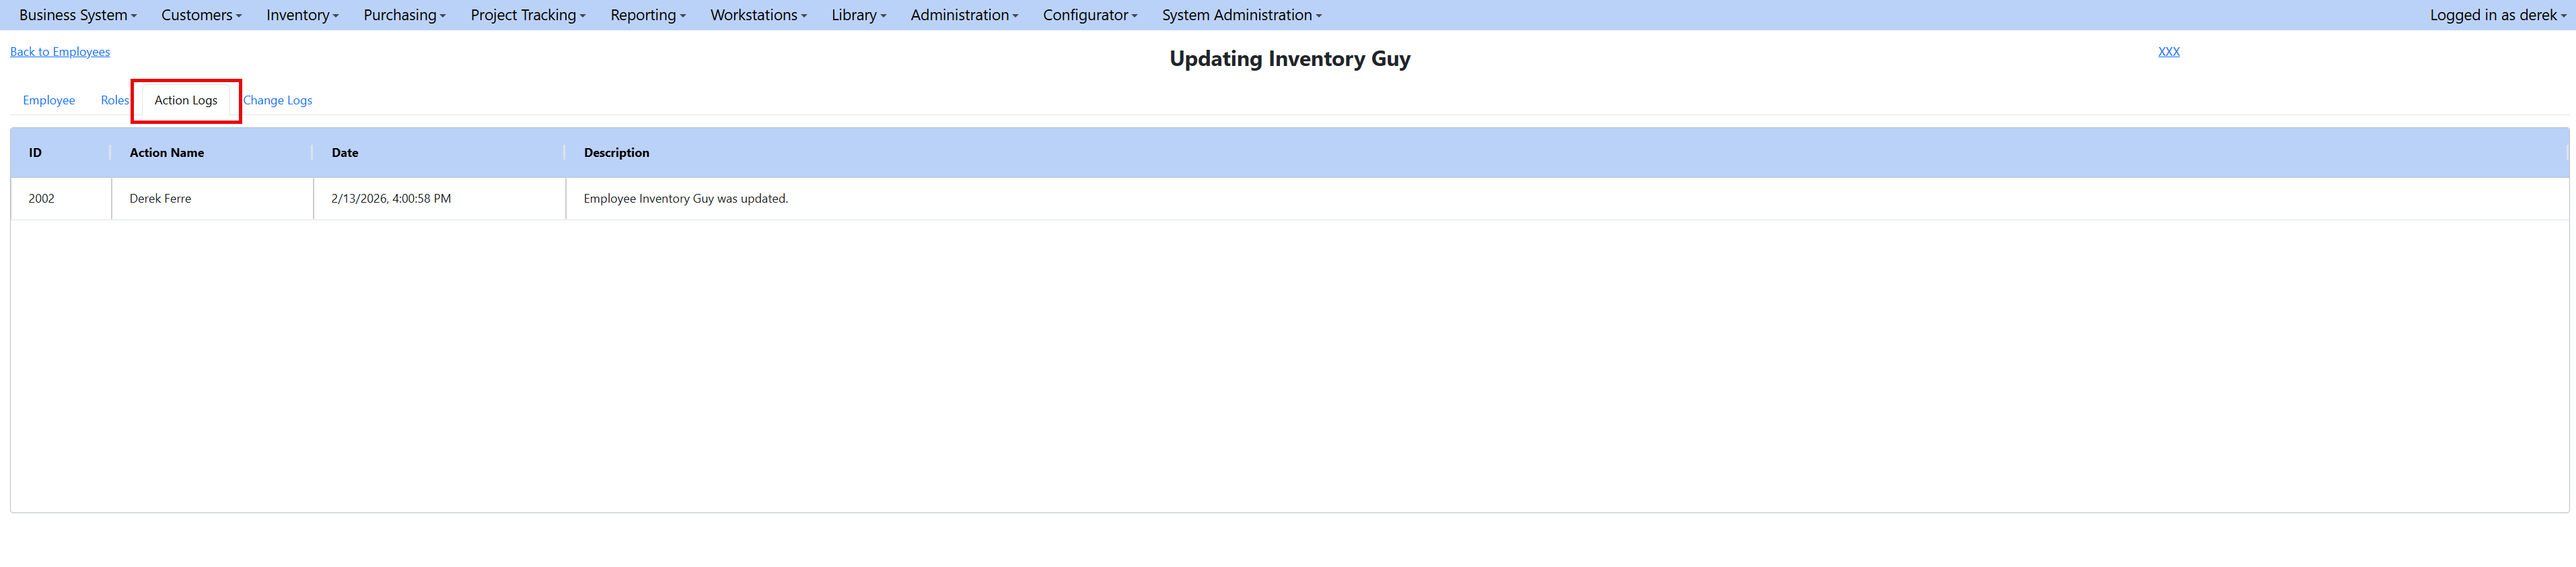Open the Workstations menu
Image resolution: width=2576 pixels, height=567 pixels.
pyautogui.click(x=758, y=15)
